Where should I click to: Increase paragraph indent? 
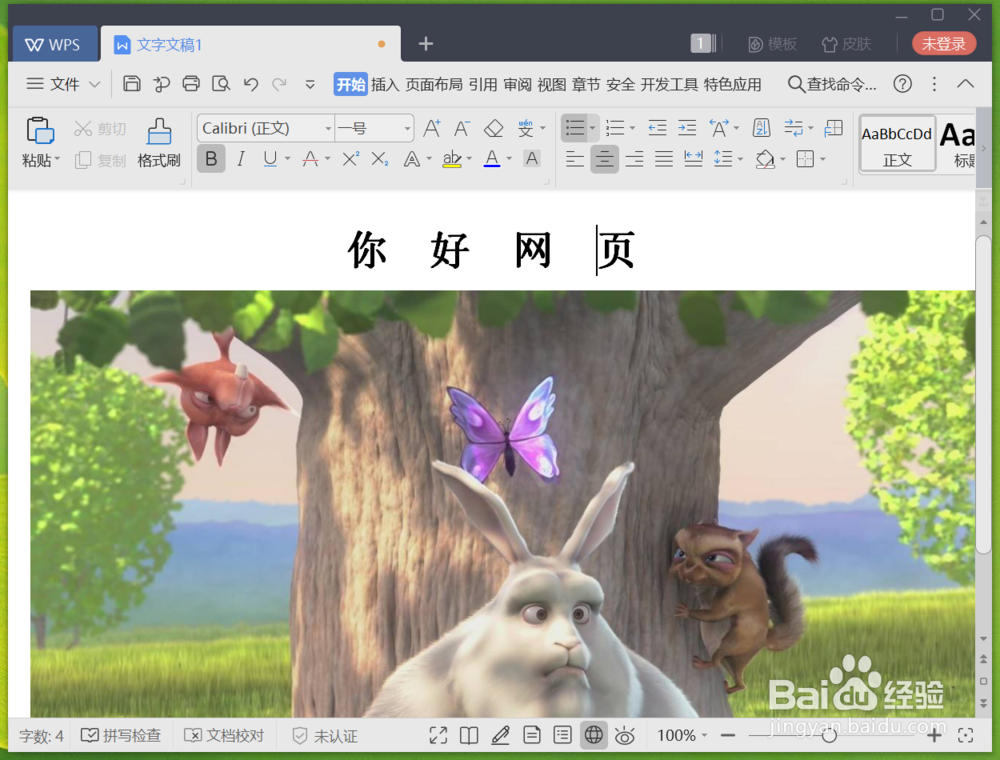tap(687, 128)
